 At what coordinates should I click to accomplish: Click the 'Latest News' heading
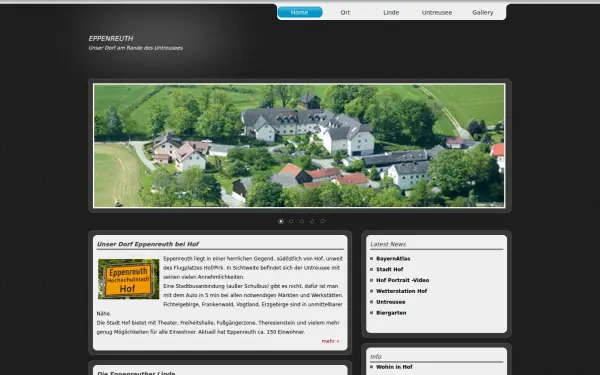pyautogui.click(x=388, y=244)
